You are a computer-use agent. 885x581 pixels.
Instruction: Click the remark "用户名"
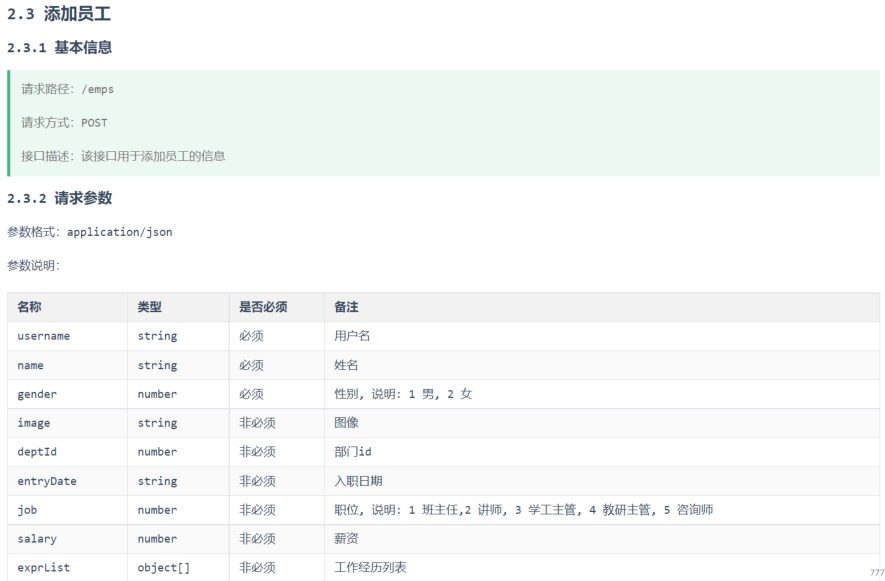(352, 336)
